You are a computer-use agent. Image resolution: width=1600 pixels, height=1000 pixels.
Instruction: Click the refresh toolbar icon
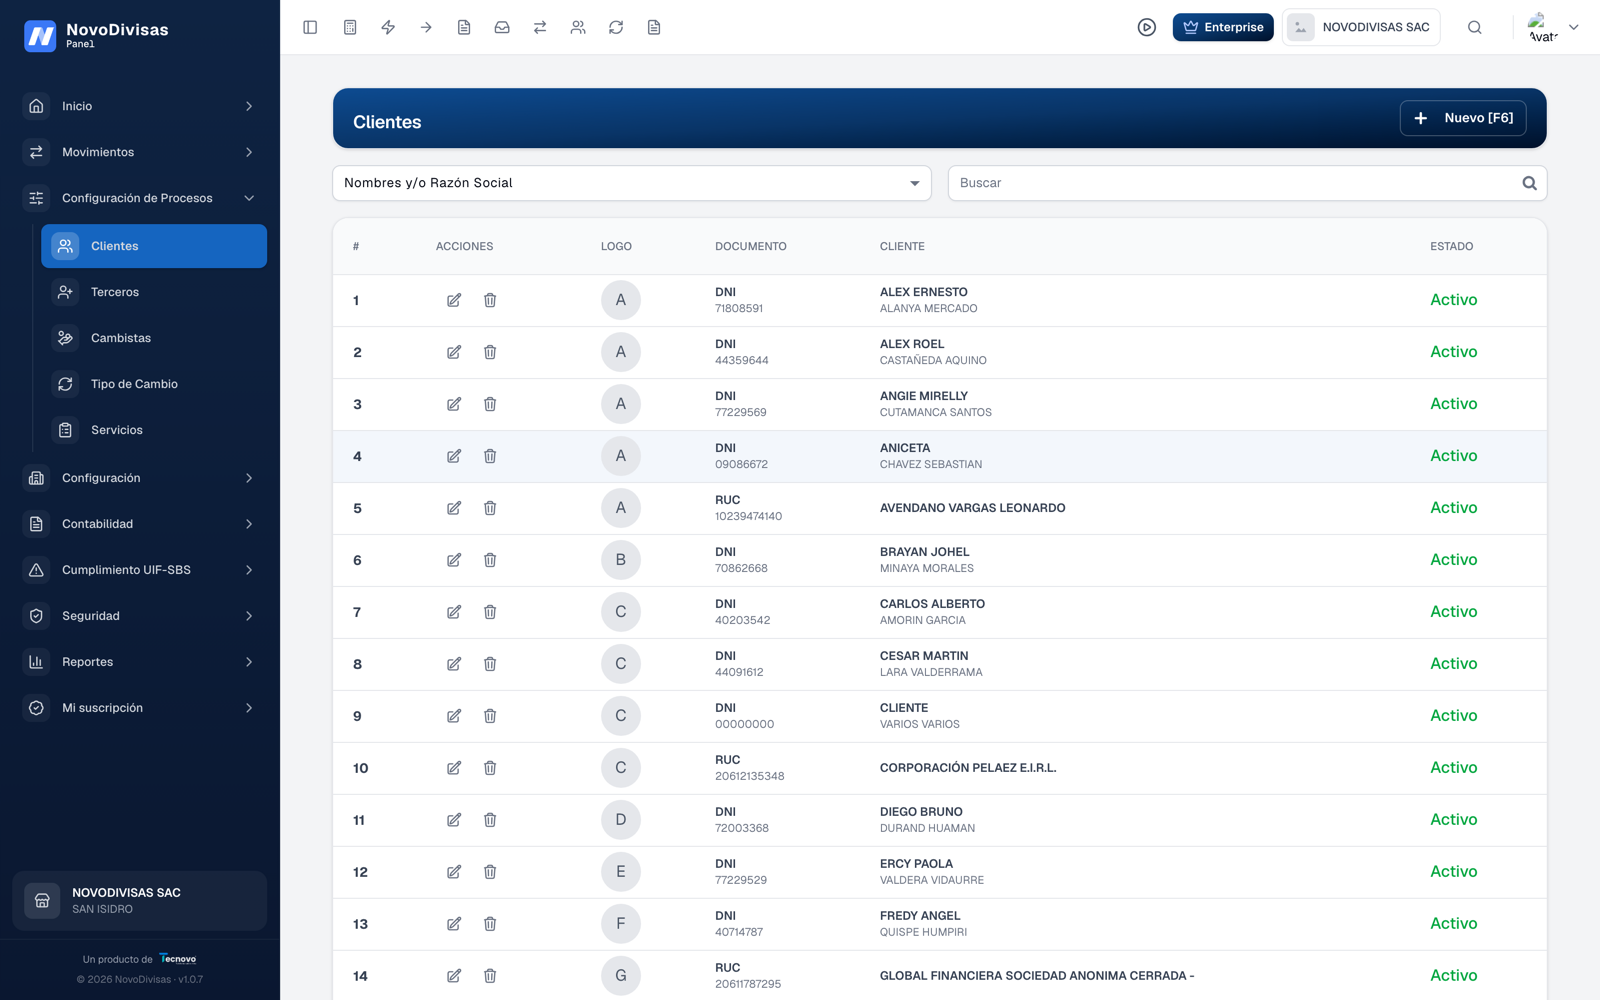pyautogui.click(x=616, y=27)
